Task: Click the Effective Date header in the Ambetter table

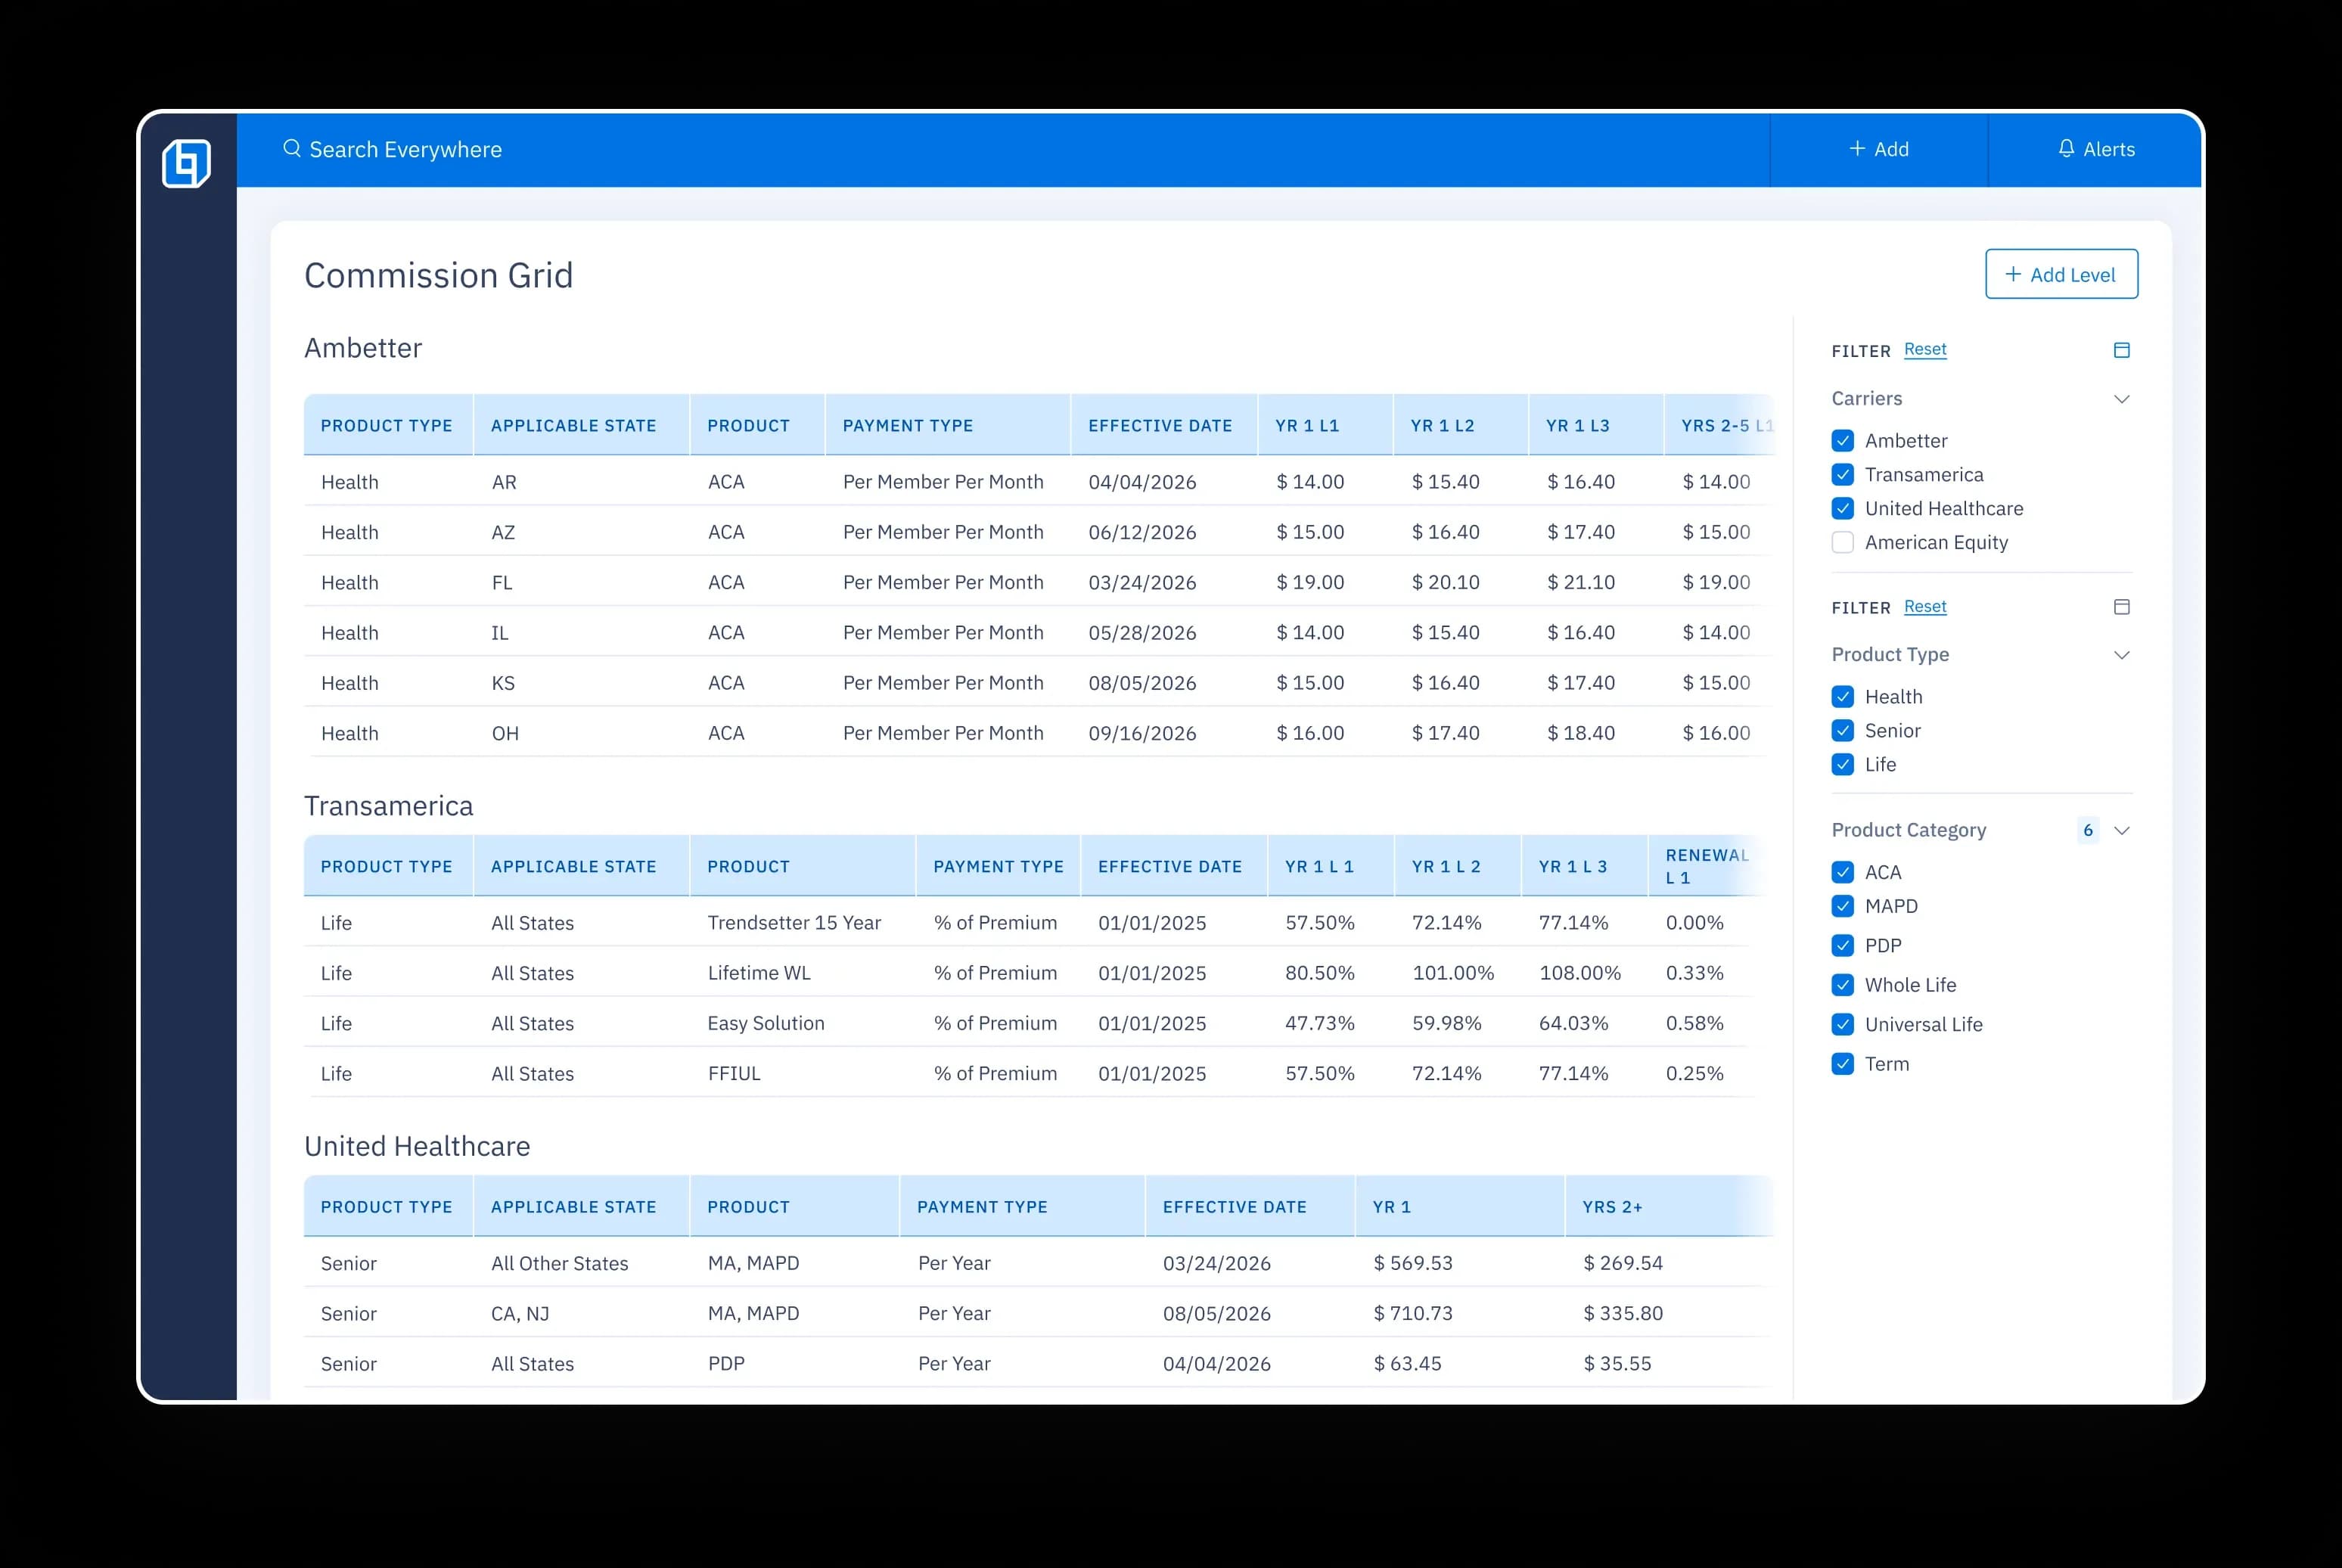Action: pyautogui.click(x=1159, y=425)
